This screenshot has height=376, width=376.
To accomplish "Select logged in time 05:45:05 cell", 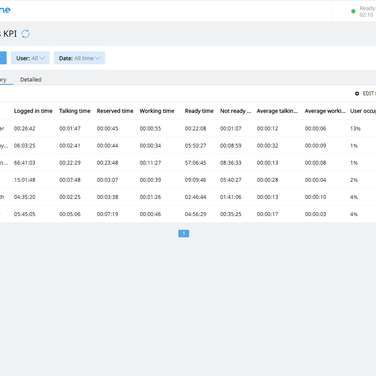I will [24, 214].
